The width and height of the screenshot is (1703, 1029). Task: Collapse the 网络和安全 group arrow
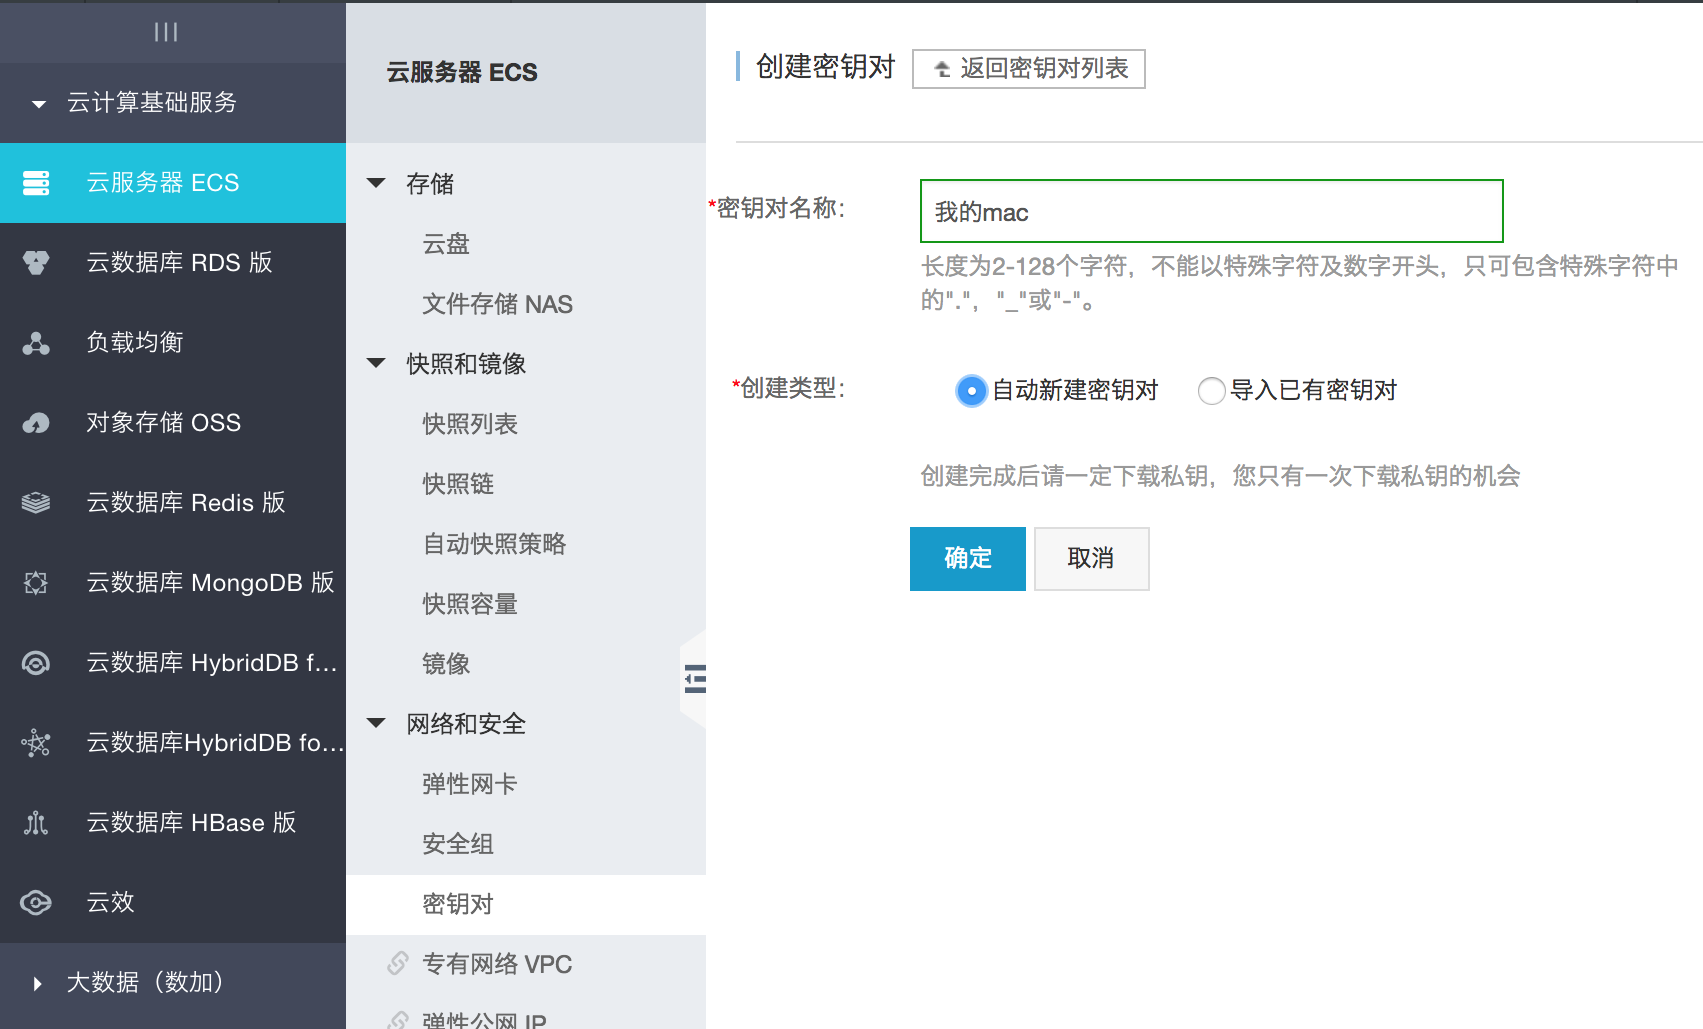point(376,723)
